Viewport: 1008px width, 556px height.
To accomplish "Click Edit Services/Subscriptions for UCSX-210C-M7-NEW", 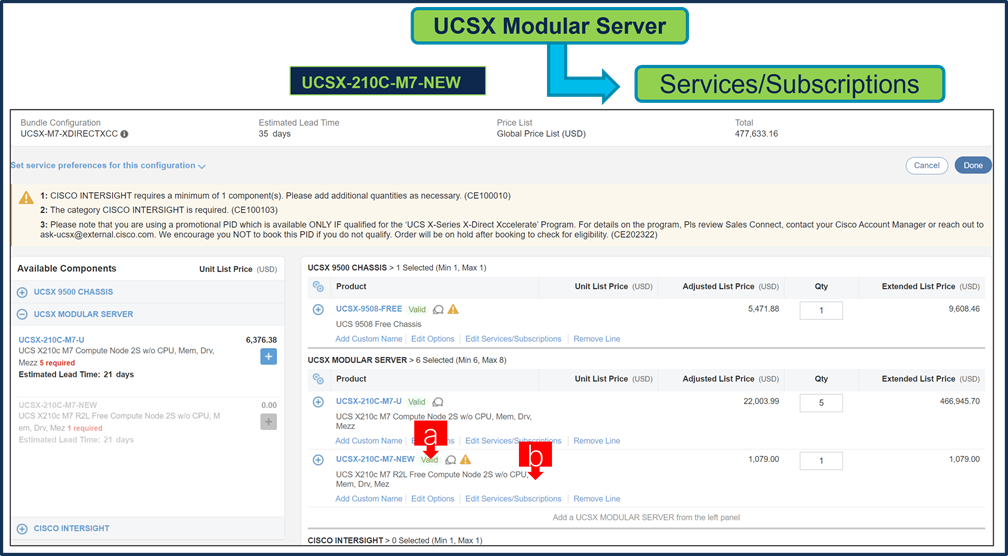I will tap(513, 499).
